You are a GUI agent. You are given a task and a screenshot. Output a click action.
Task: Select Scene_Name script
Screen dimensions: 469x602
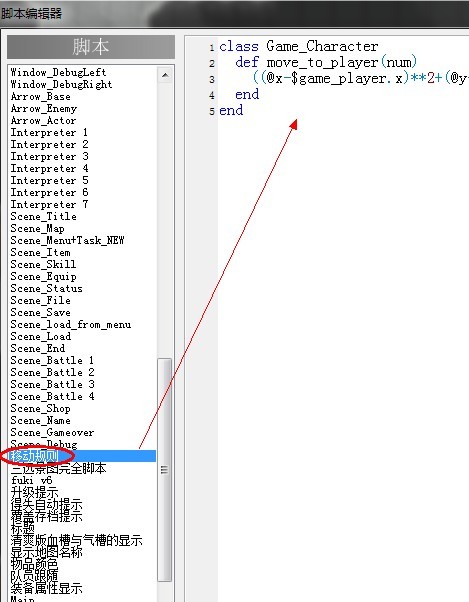pyautogui.click(x=41, y=420)
